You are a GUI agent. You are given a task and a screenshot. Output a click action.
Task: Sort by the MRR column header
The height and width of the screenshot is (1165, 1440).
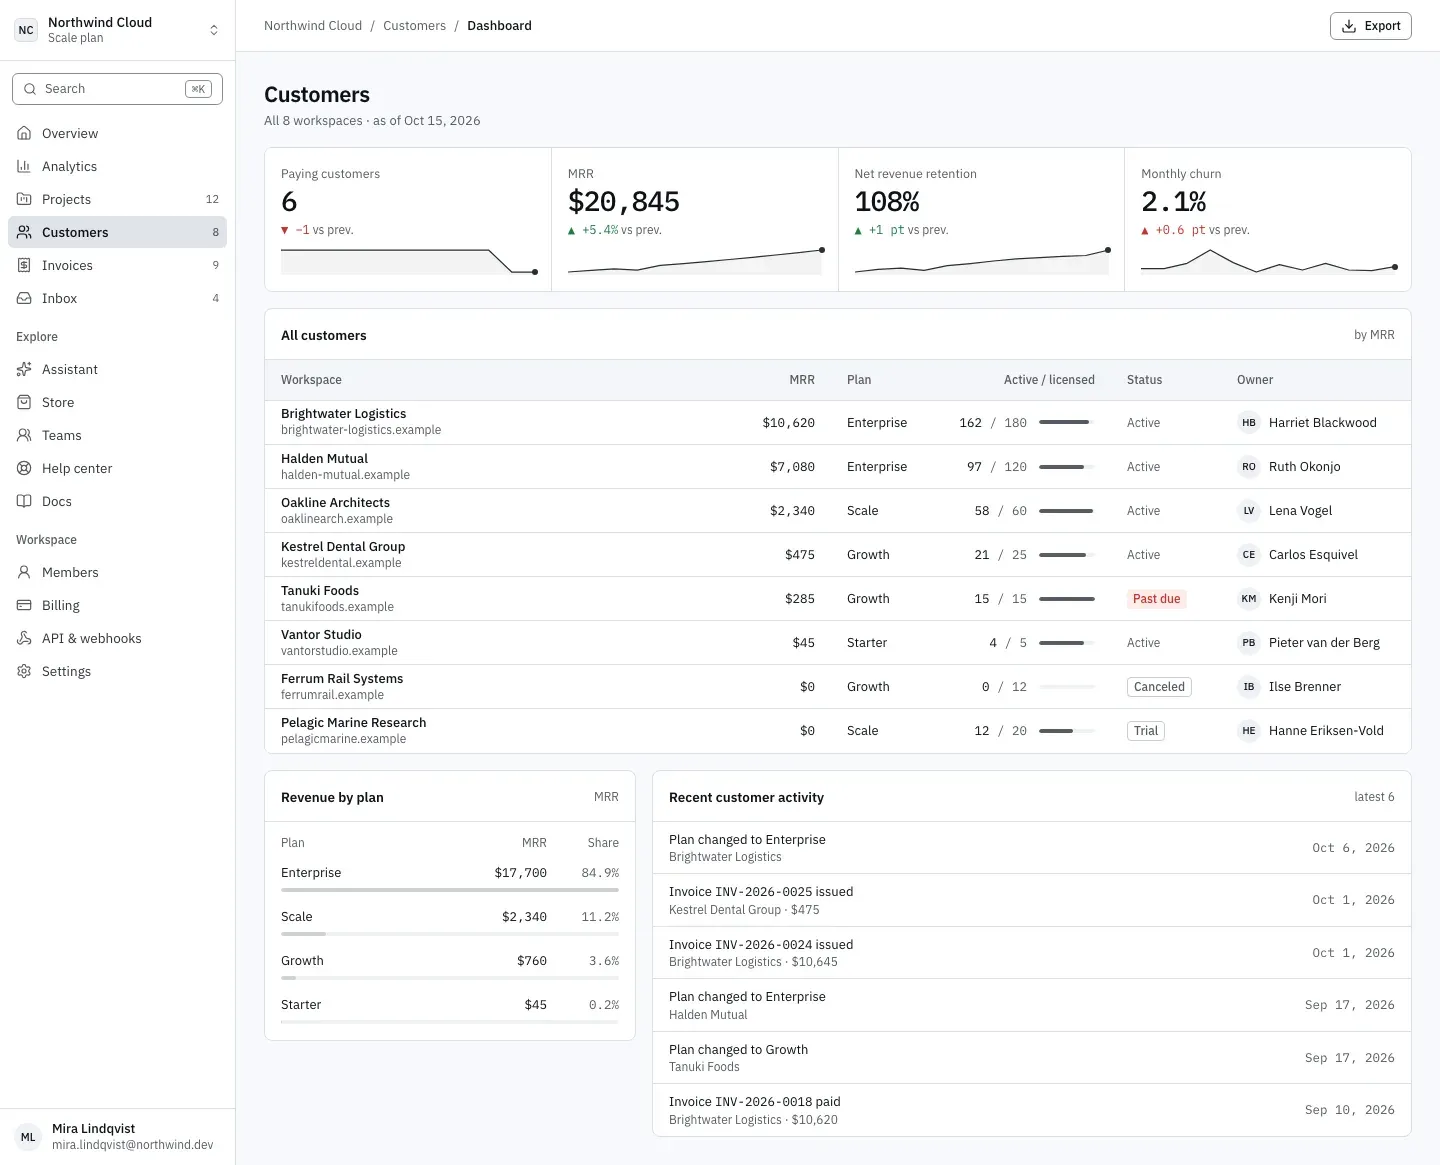(x=802, y=380)
